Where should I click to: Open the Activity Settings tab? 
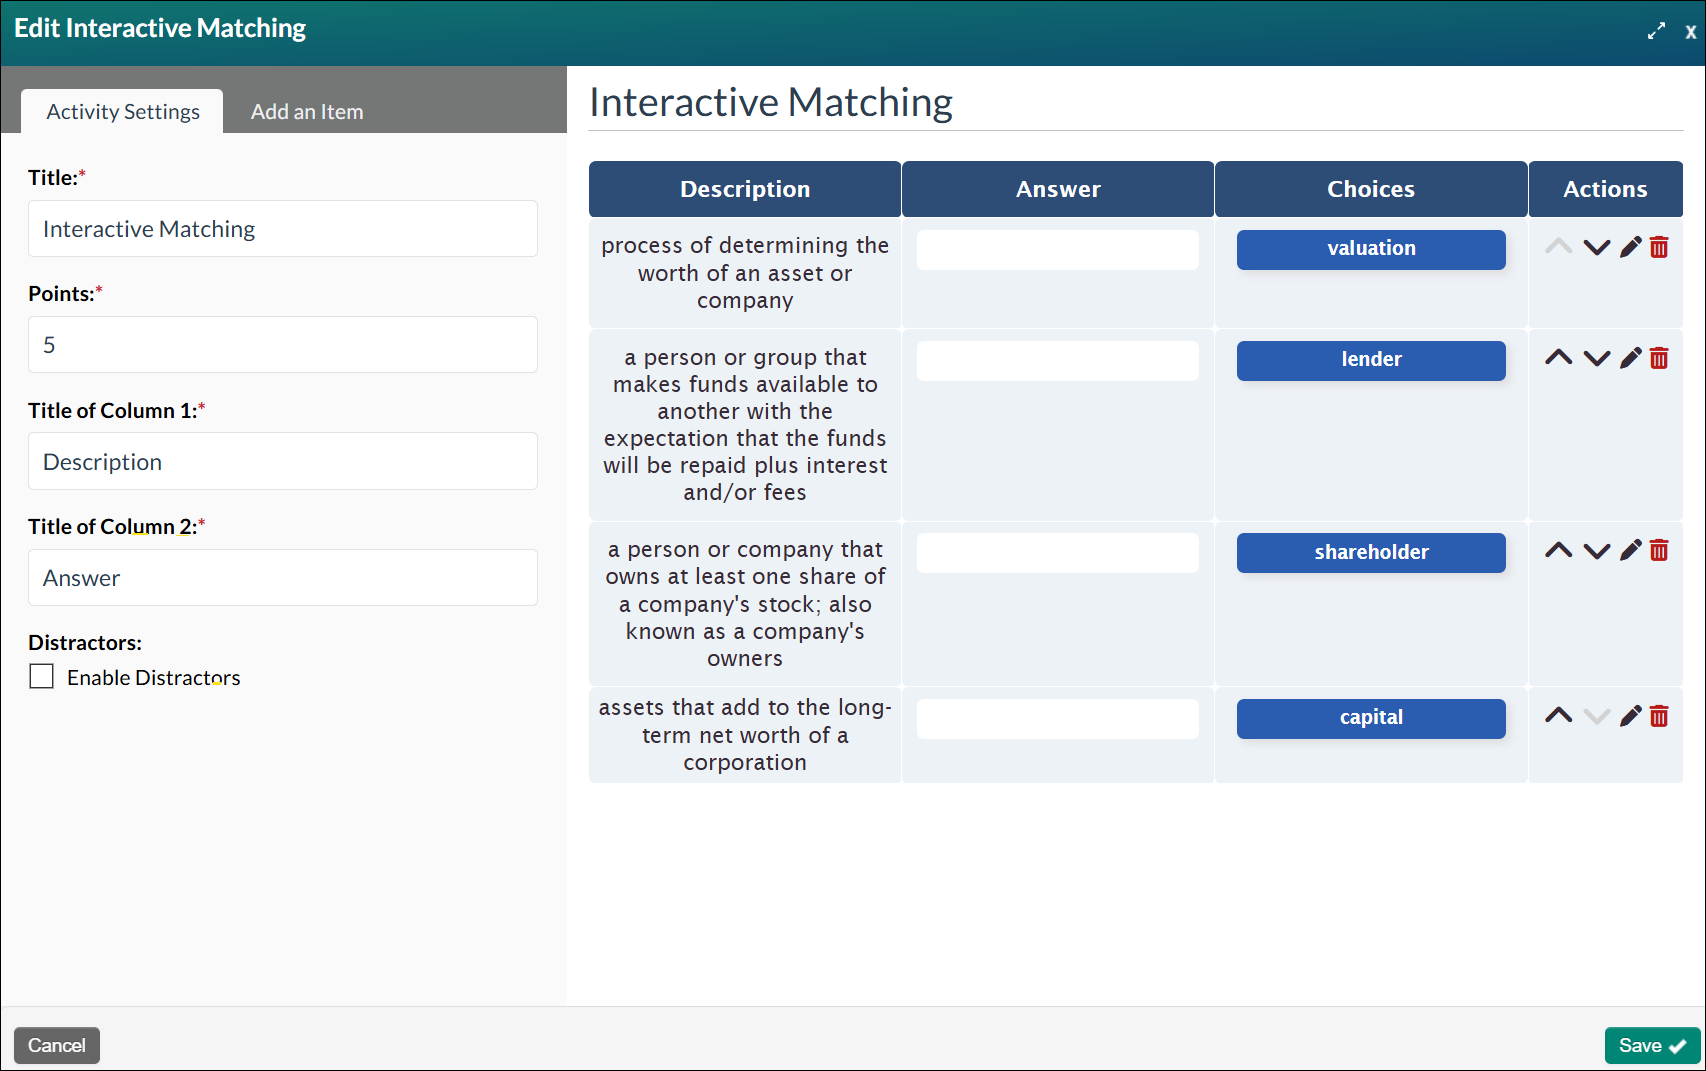click(x=121, y=111)
